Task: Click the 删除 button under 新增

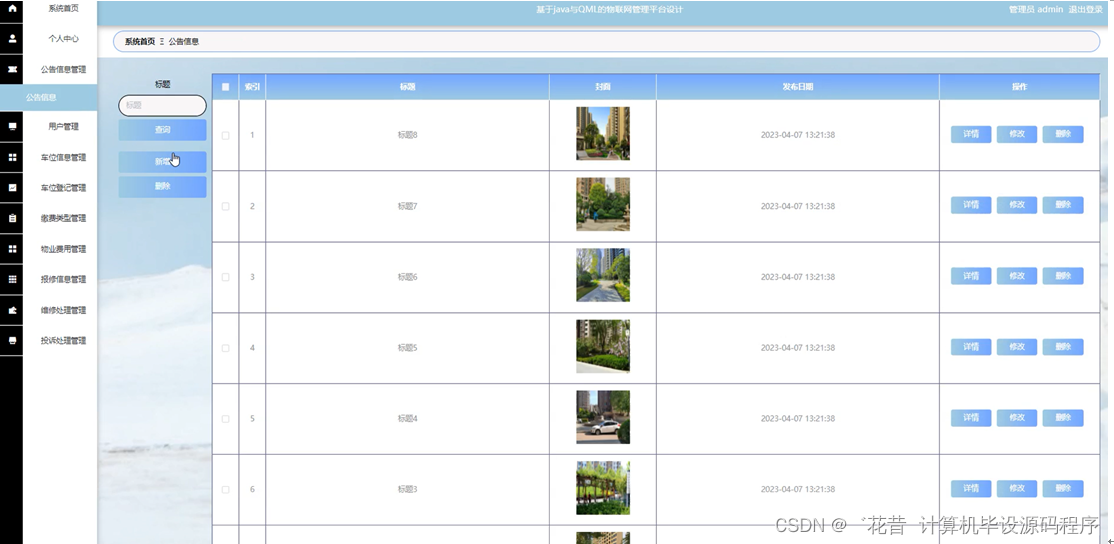Action: tap(162, 187)
